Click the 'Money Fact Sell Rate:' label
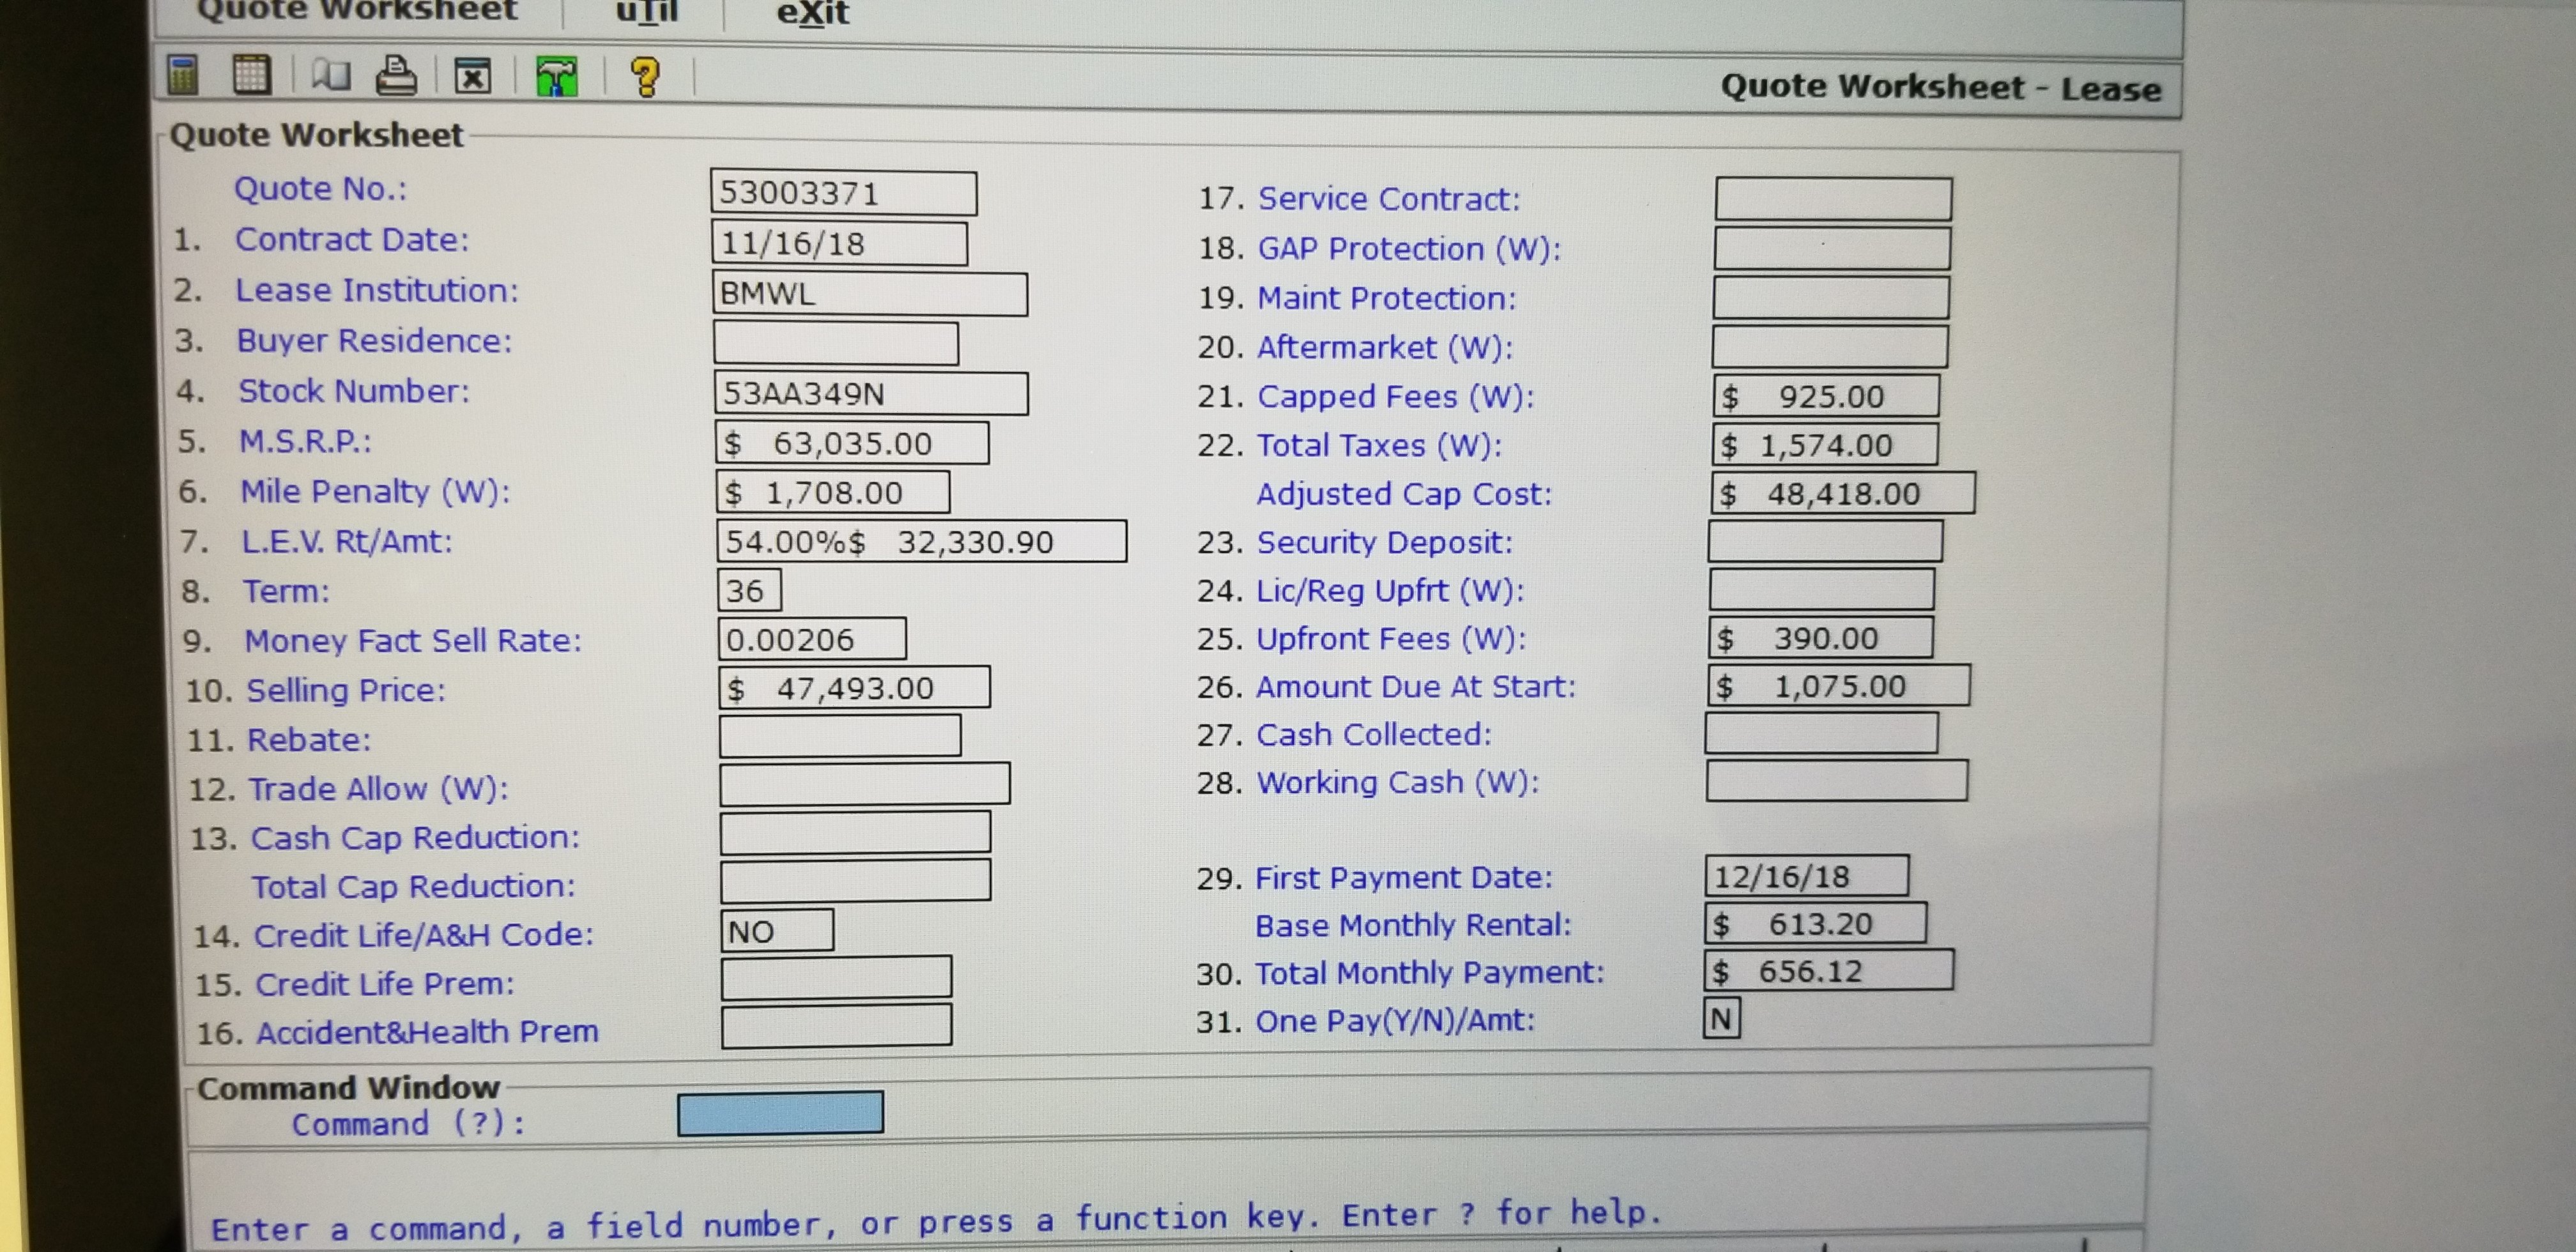 pyautogui.click(x=413, y=641)
